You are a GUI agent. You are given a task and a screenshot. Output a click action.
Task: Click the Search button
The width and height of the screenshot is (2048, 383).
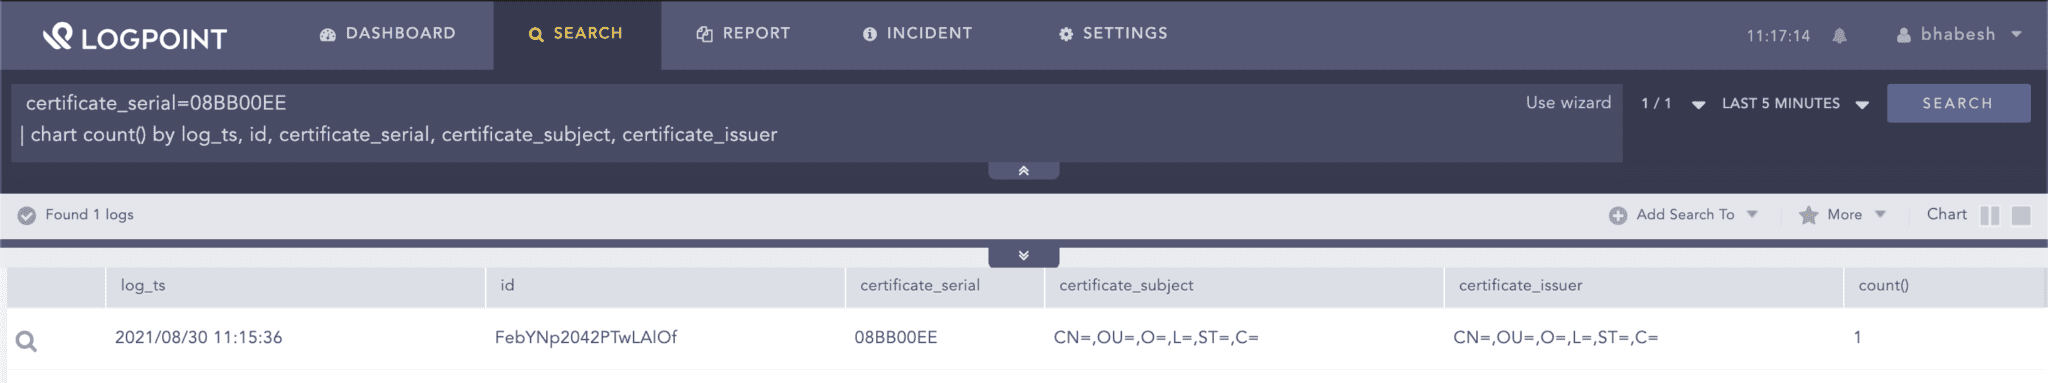pyautogui.click(x=1958, y=103)
